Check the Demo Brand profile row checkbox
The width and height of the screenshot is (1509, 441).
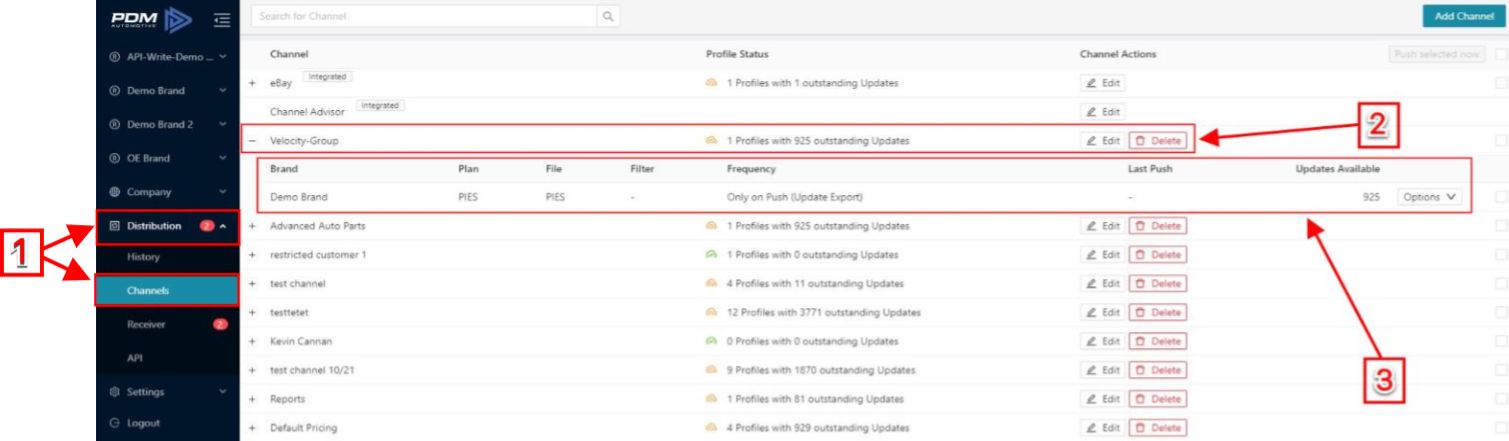pyautogui.click(x=1501, y=197)
